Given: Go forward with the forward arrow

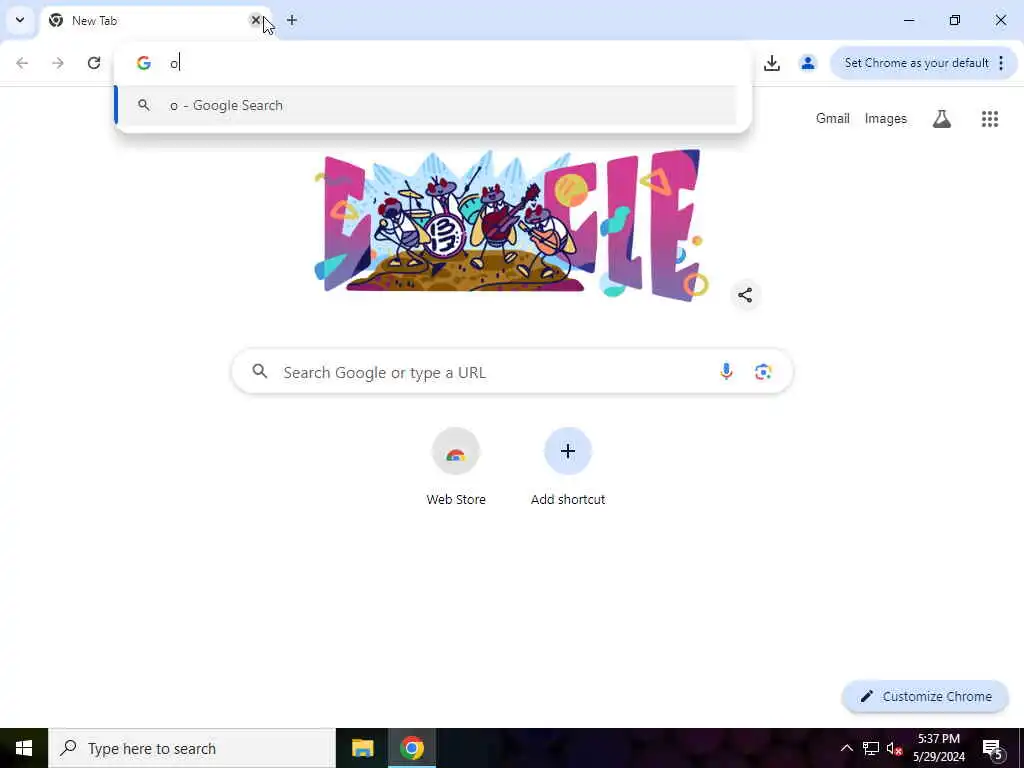Looking at the screenshot, I should (x=58, y=63).
